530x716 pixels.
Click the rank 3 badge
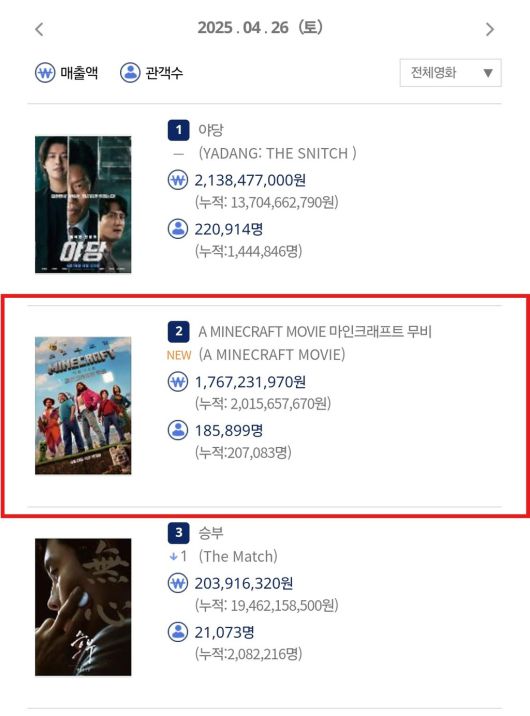coord(178,532)
